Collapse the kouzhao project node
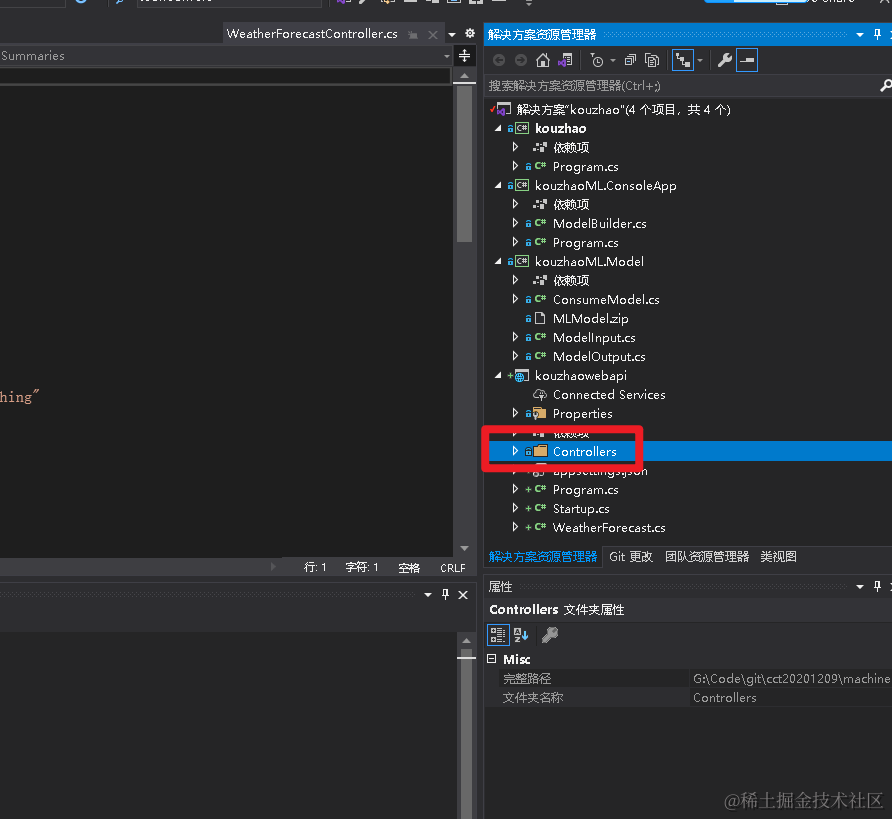 point(498,129)
